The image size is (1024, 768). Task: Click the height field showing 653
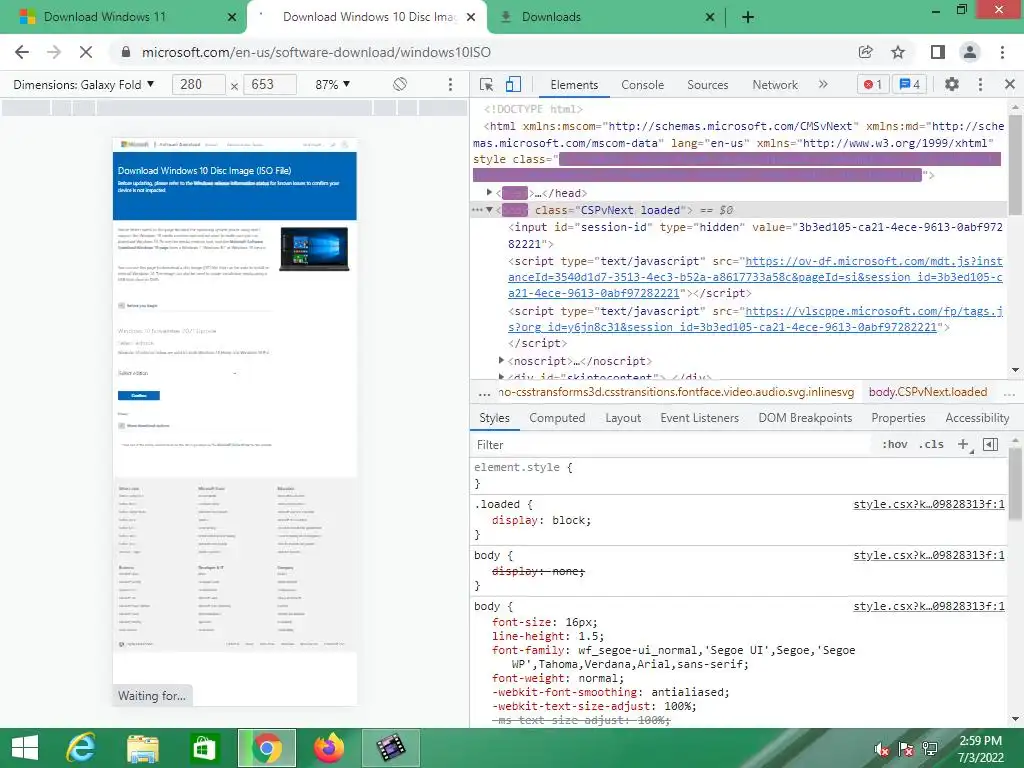[x=269, y=84]
